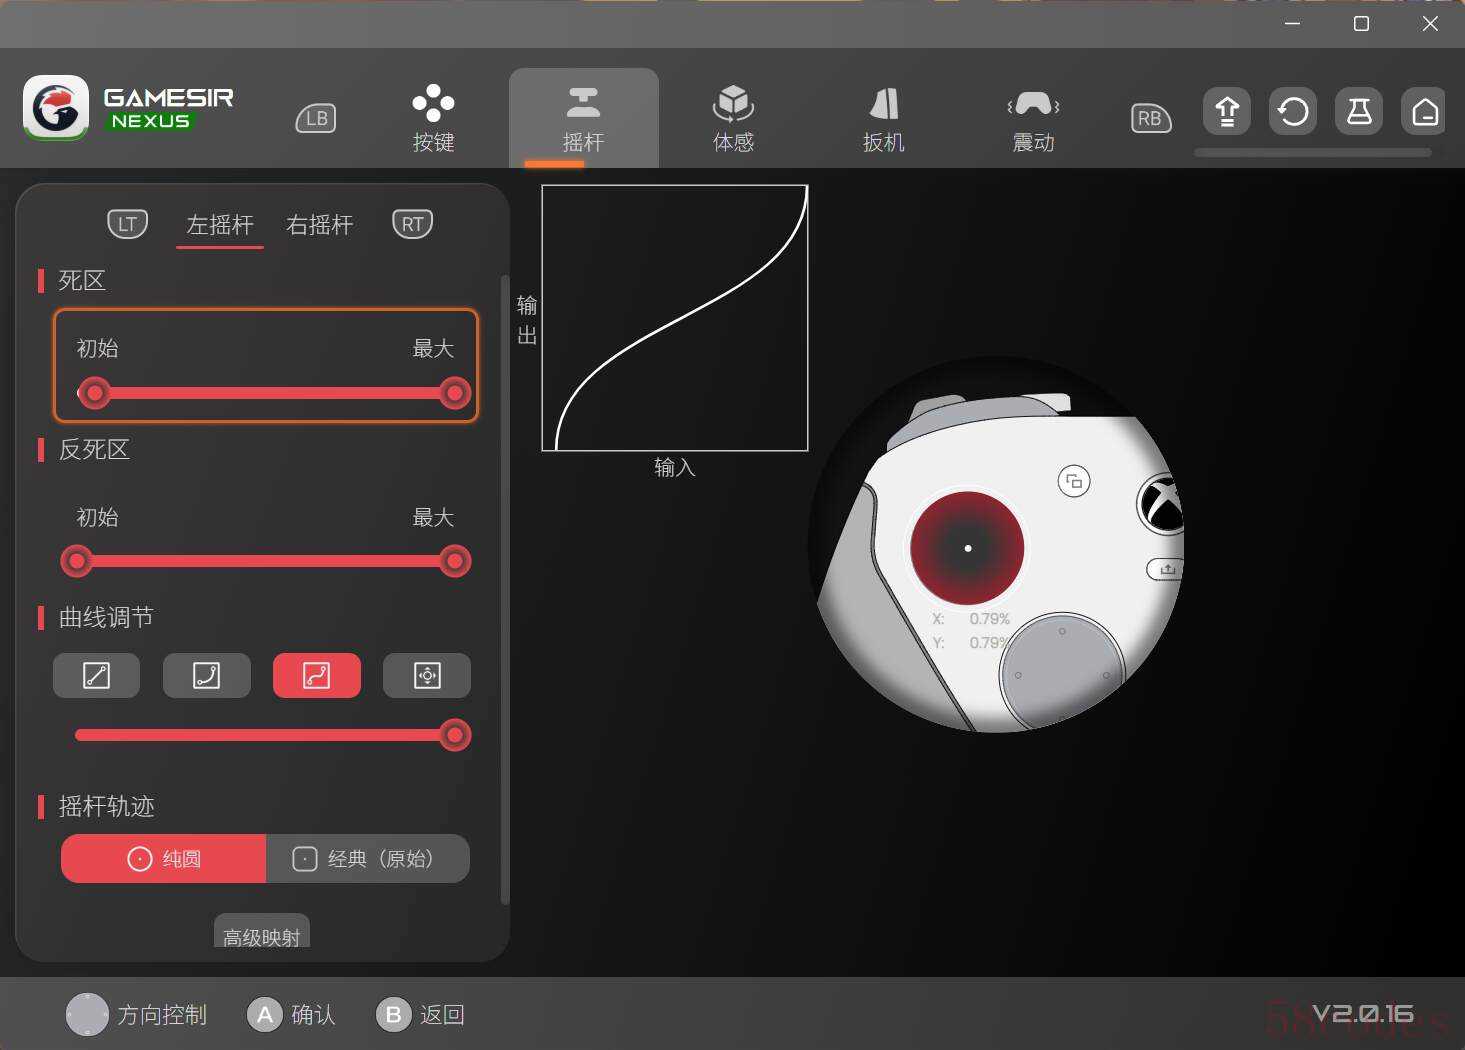Click the V2.0.16 version text
This screenshot has width=1465, height=1050.
(1362, 1014)
